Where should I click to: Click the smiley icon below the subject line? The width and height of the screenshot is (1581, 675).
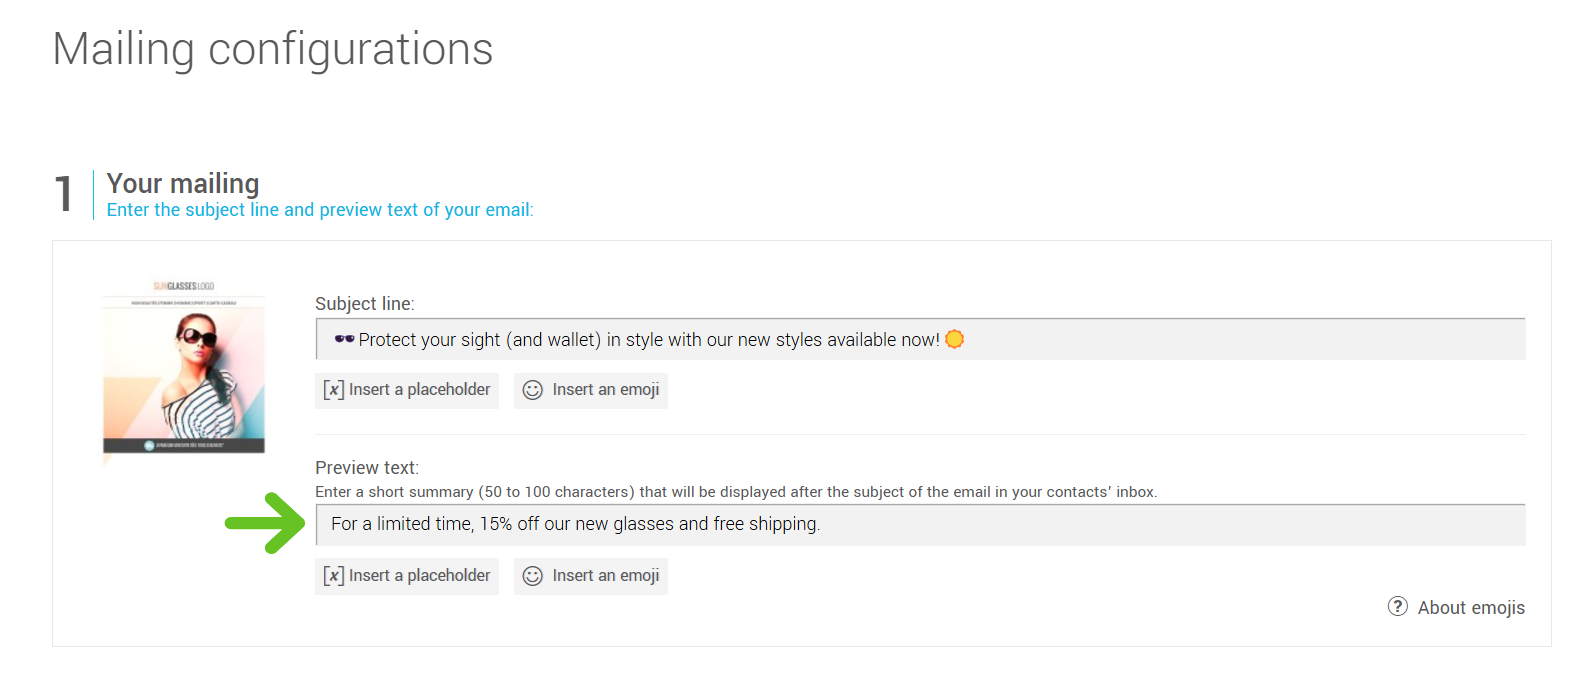coord(533,390)
